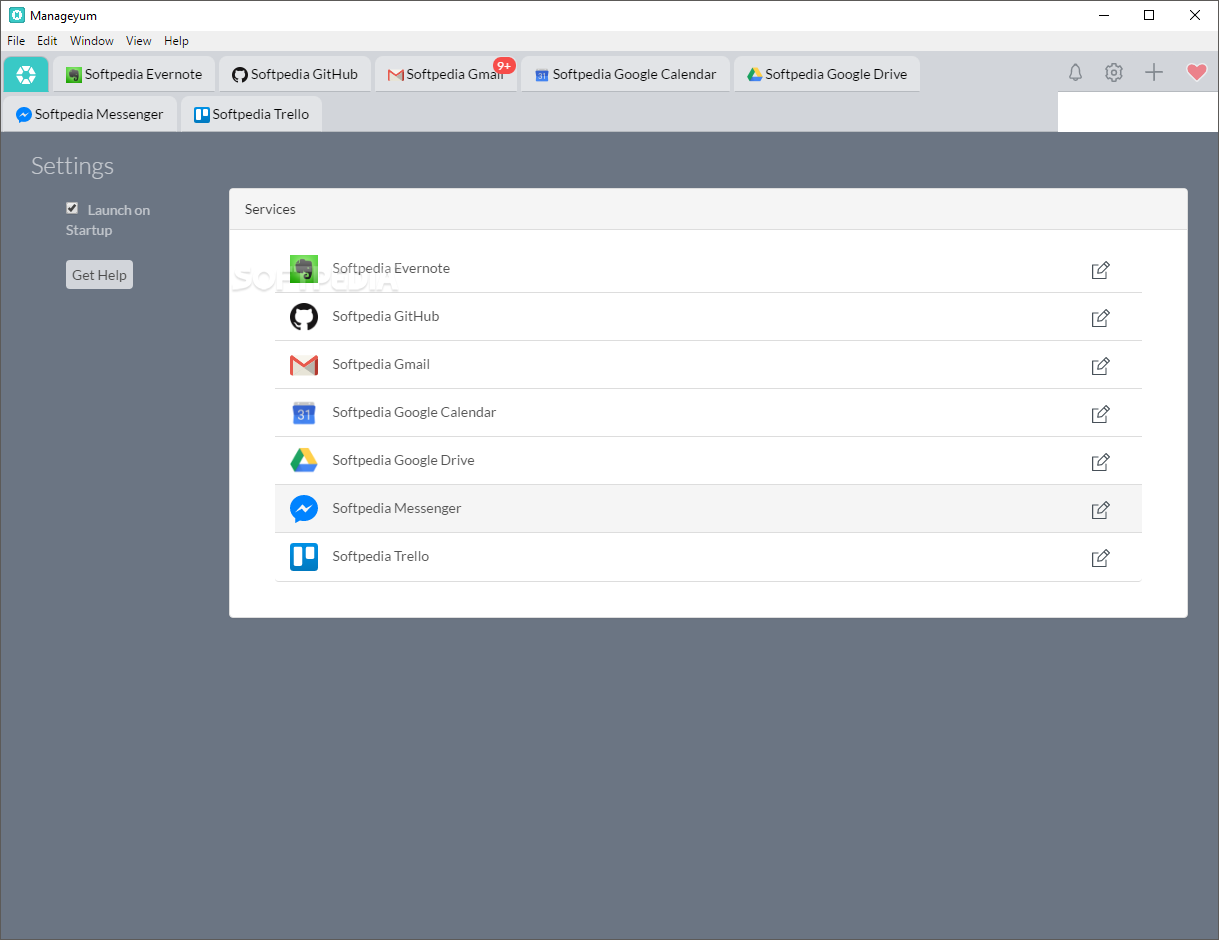Click the Evernote elephant icon in Services list
This screenshot has width=1219, height=940.
[304, 269]
